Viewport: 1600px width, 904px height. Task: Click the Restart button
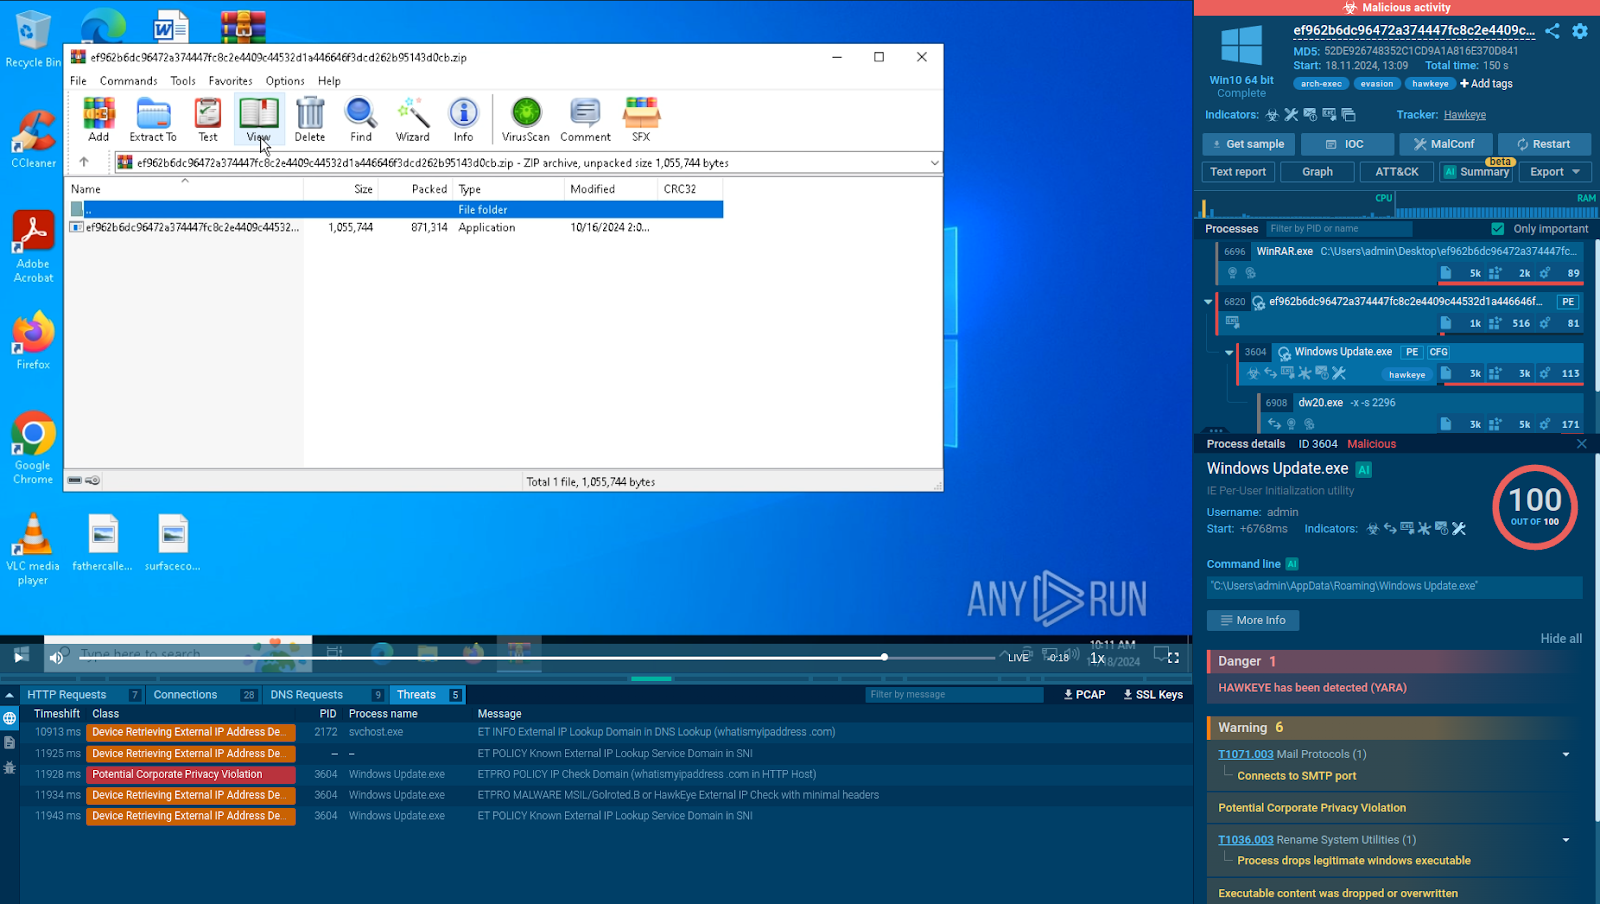1544,144
